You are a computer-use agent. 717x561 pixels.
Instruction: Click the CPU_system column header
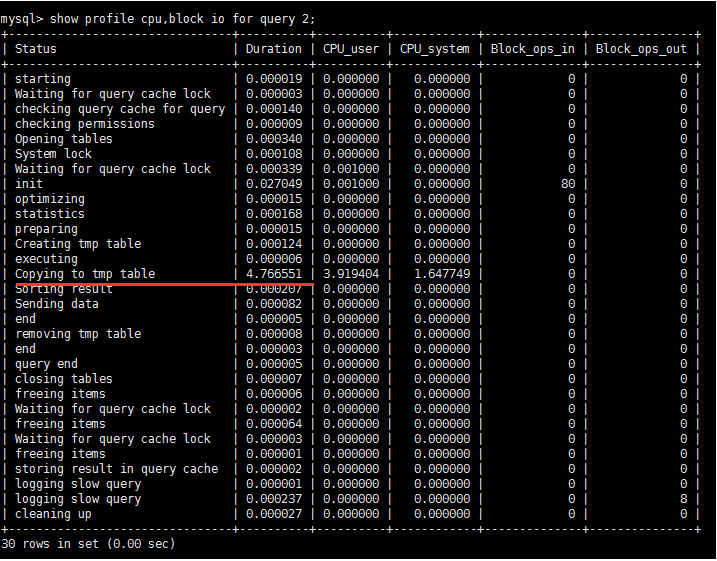coord(434,49)
